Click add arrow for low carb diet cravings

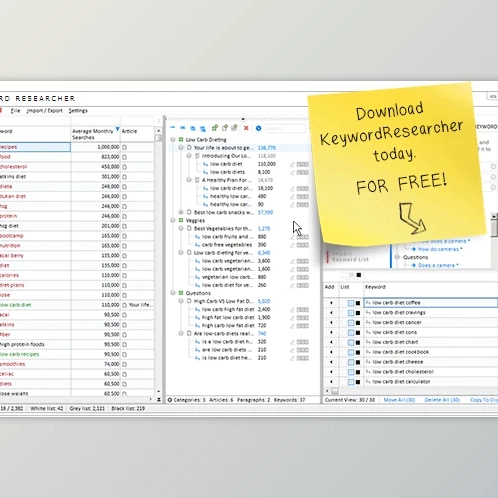coord(331,313)
